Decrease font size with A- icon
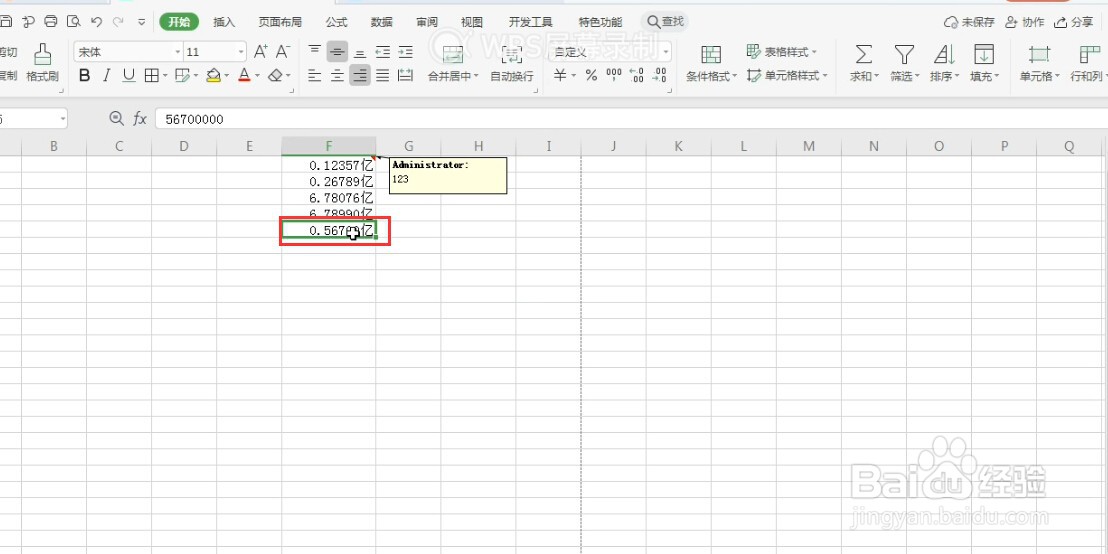The height and width of the screenshot is (554, 1108). point(283,52)
